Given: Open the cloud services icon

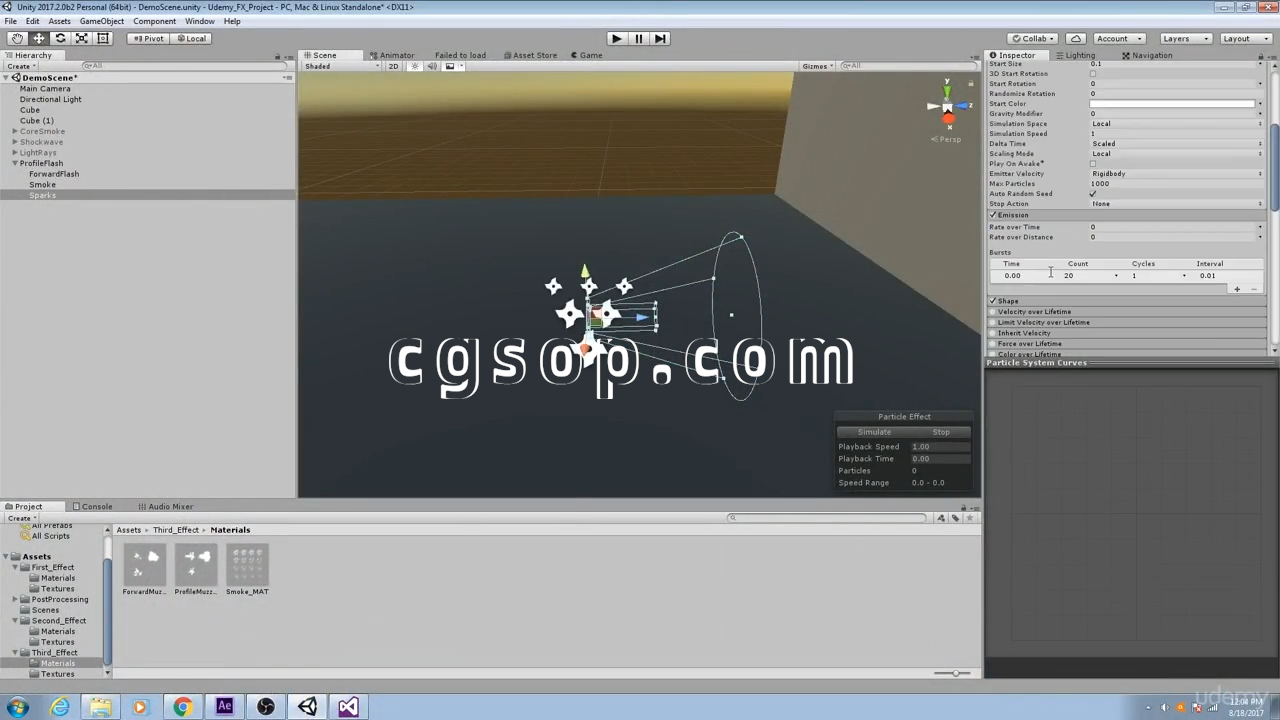Looking at the screenshot, I should tap(1076, 38).
